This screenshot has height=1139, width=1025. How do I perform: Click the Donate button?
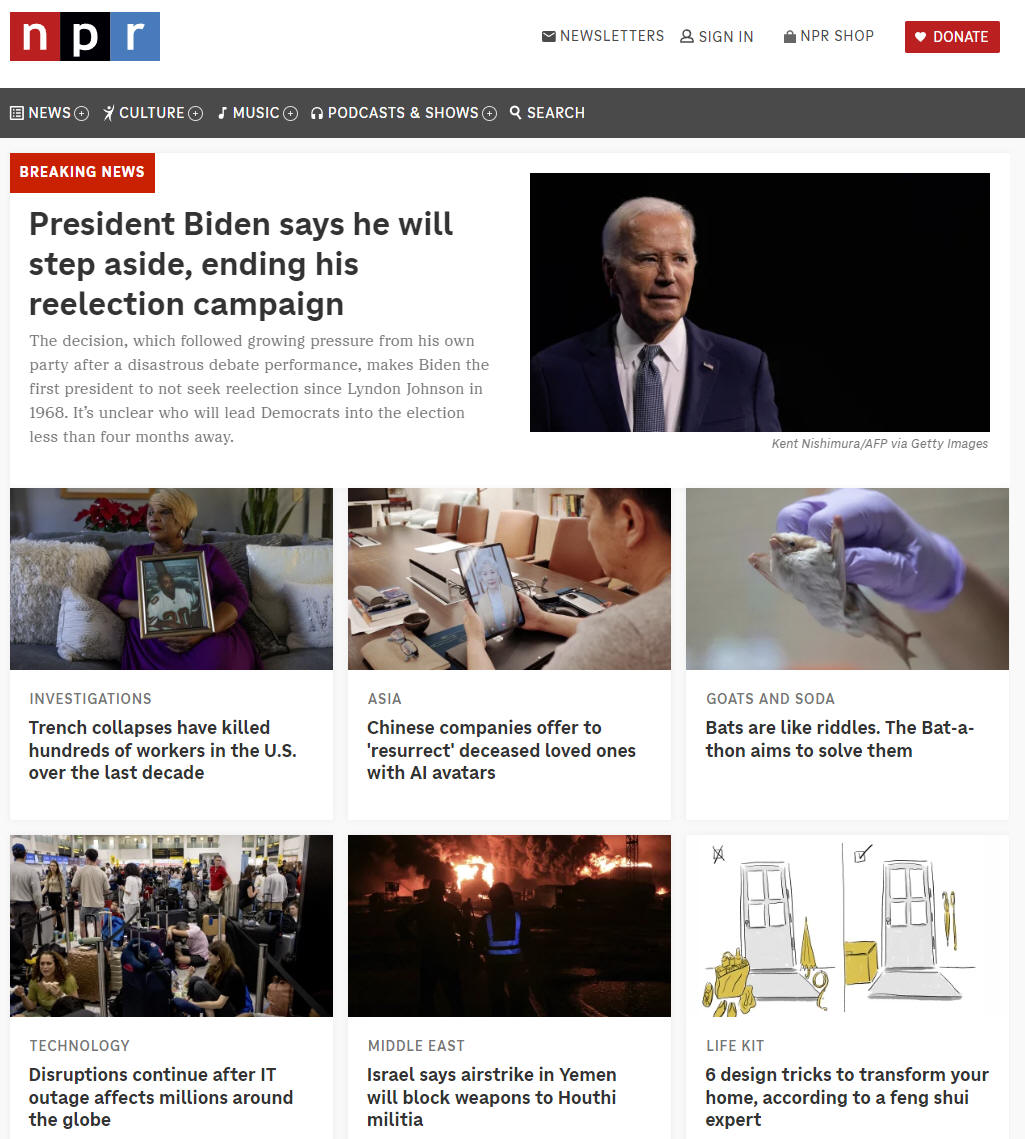click(x=952, y=37)
